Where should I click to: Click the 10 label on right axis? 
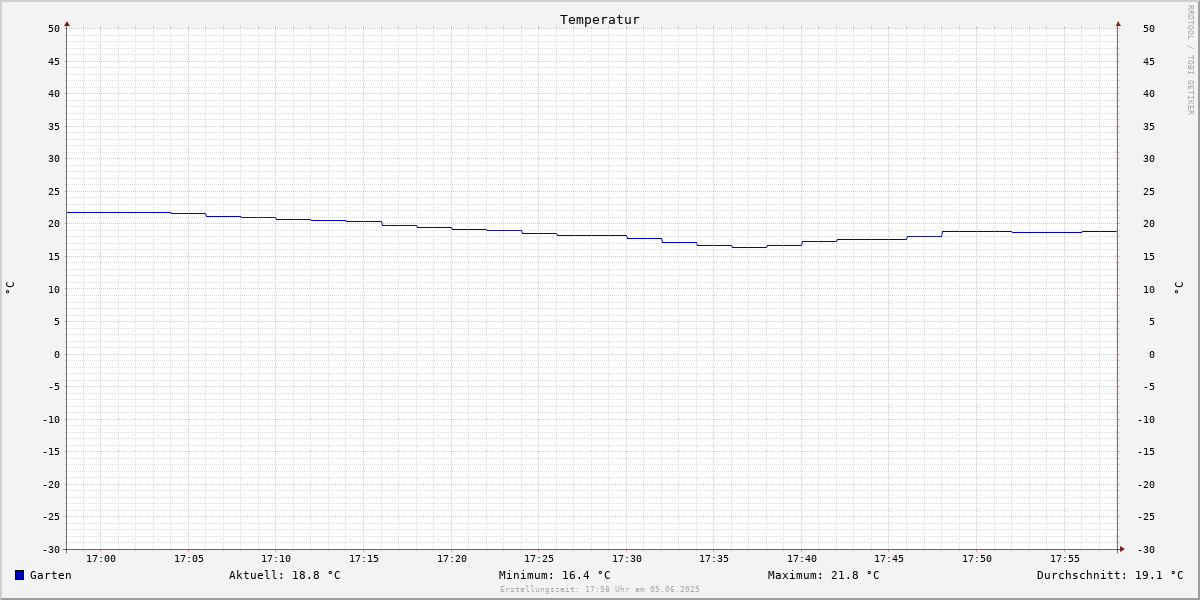point(1149,289)
